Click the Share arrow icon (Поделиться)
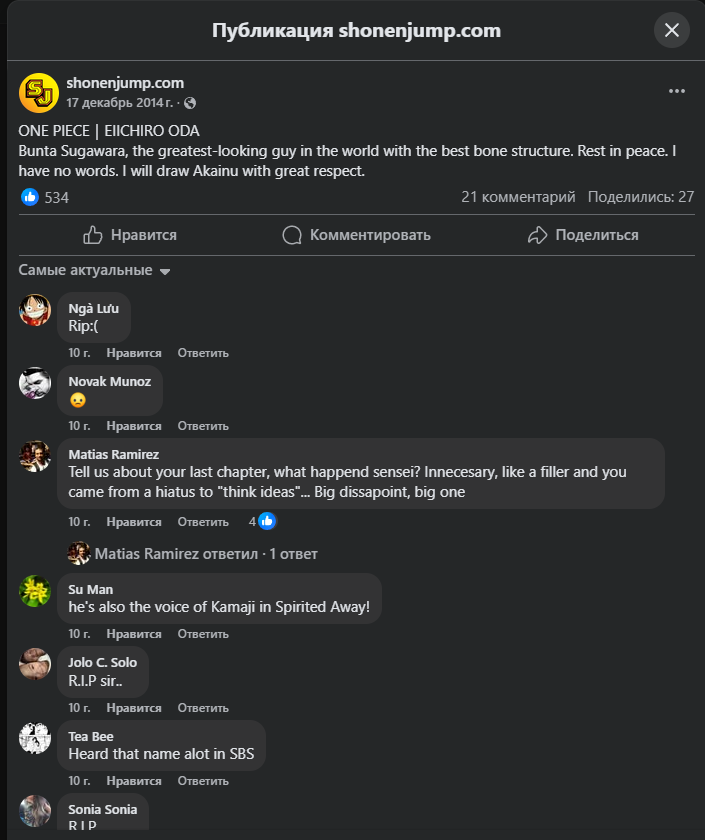 coord(538,235)
